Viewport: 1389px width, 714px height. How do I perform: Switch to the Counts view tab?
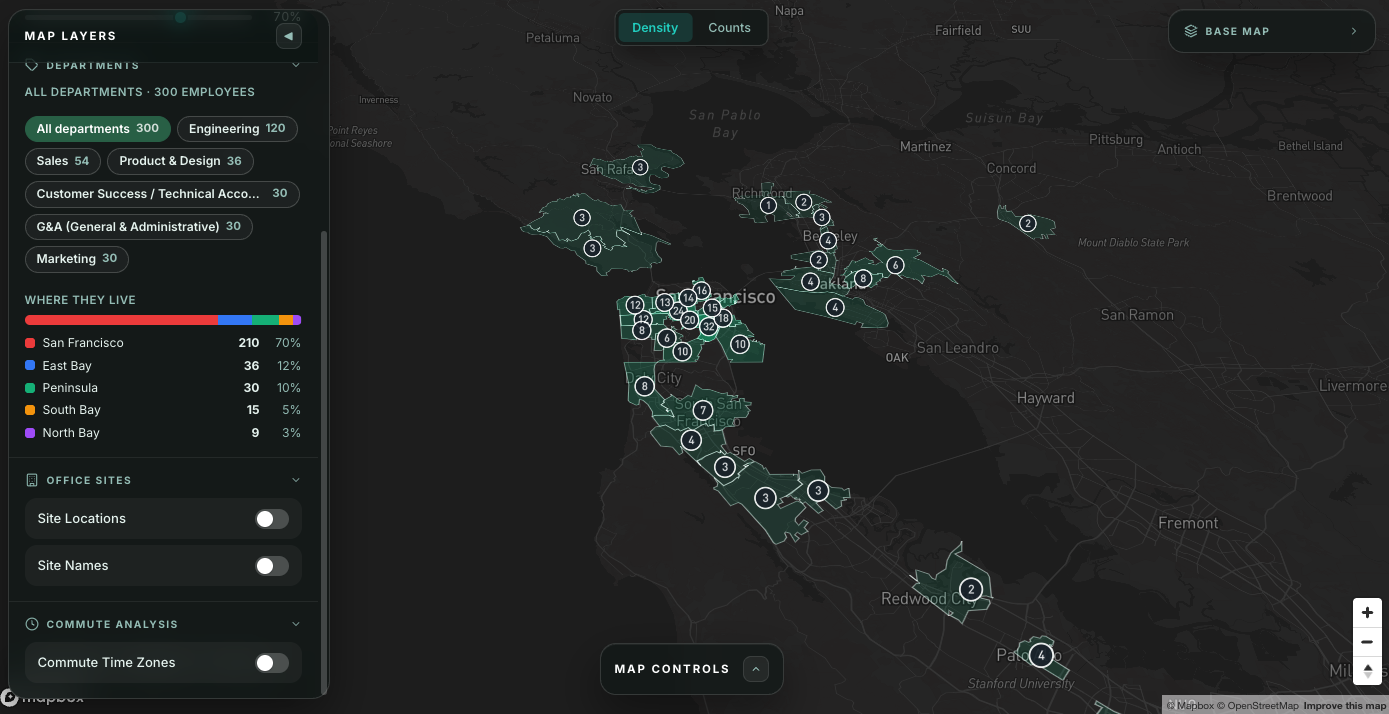(x=729, y=28)
